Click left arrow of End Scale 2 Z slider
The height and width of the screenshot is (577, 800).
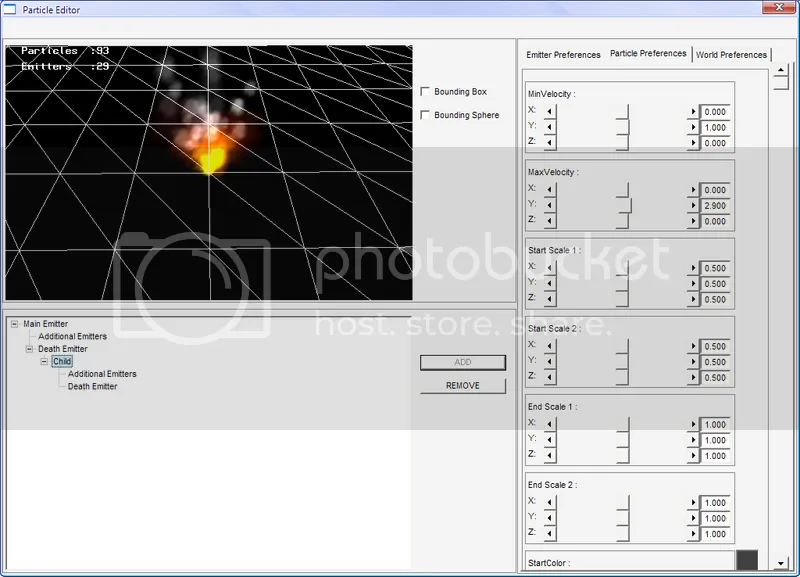tap(549, 534)
